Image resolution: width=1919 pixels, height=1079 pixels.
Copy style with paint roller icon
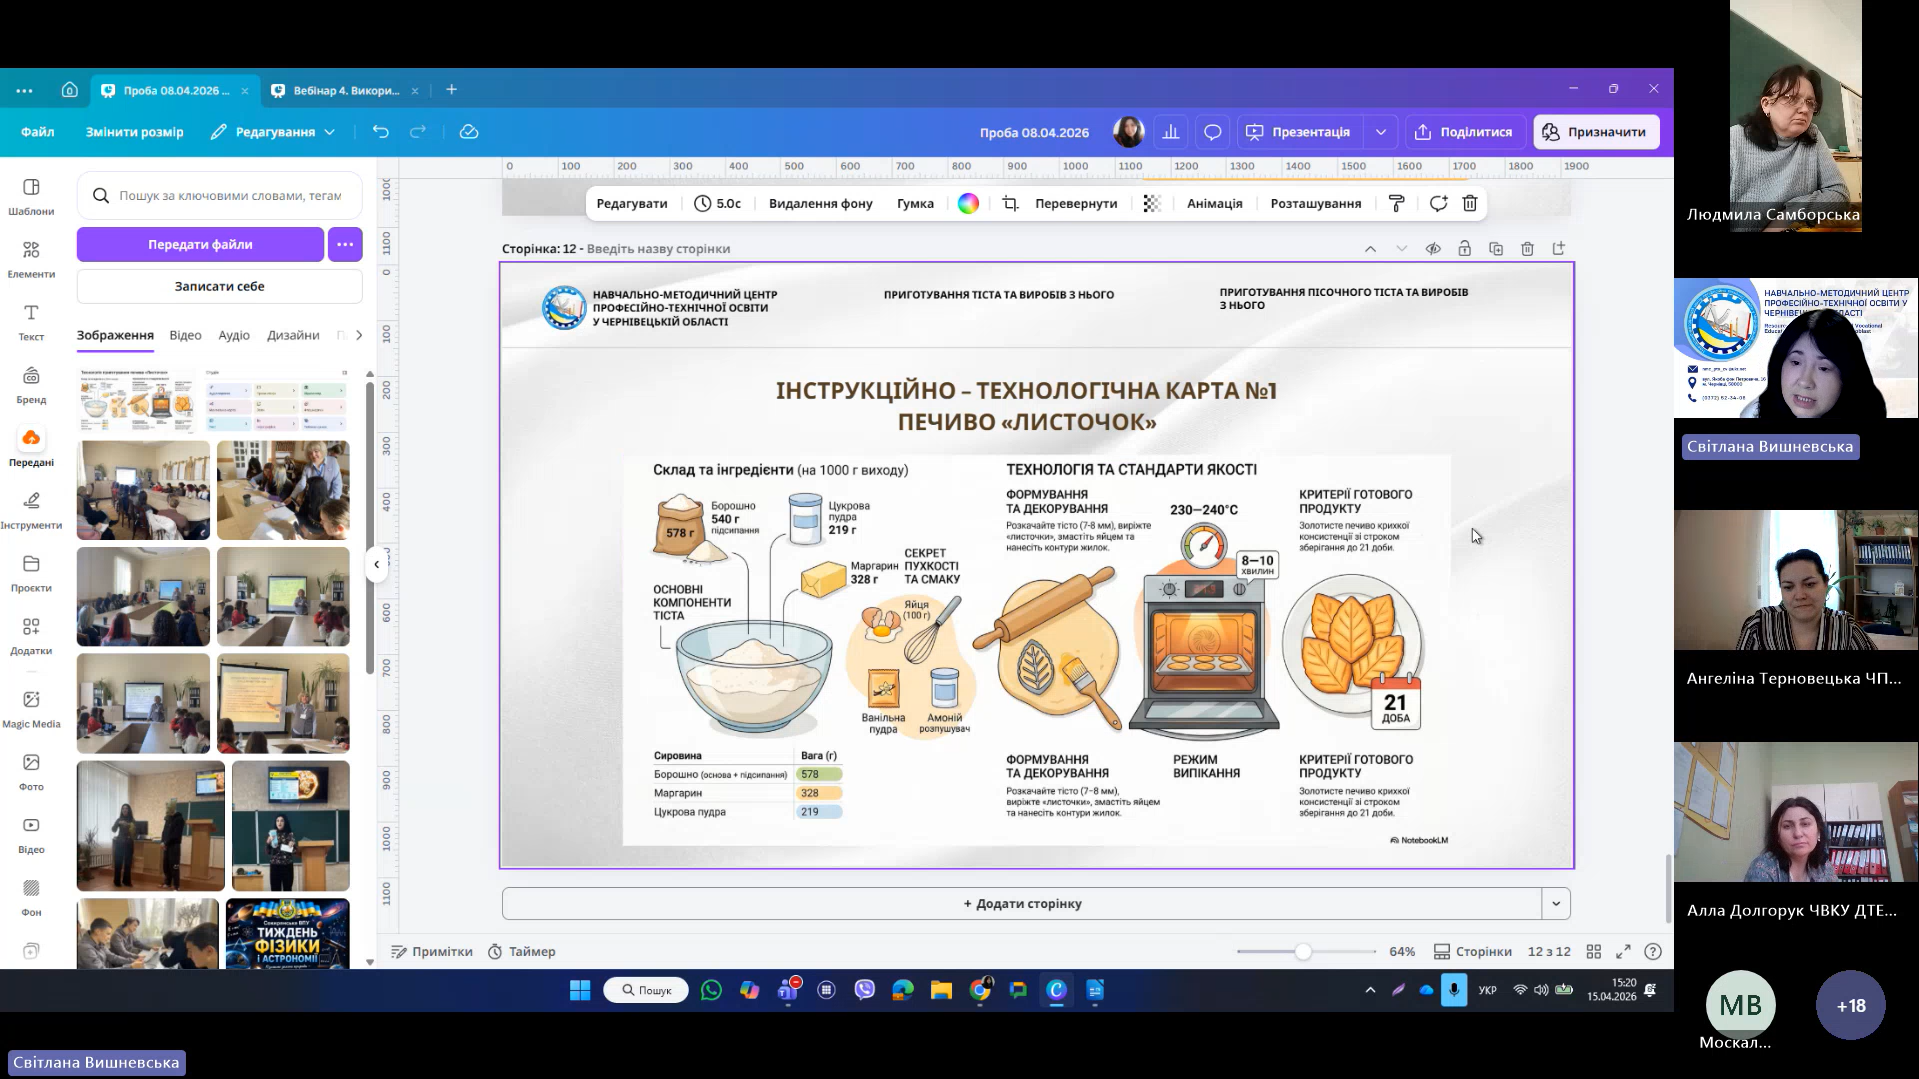1397,204
